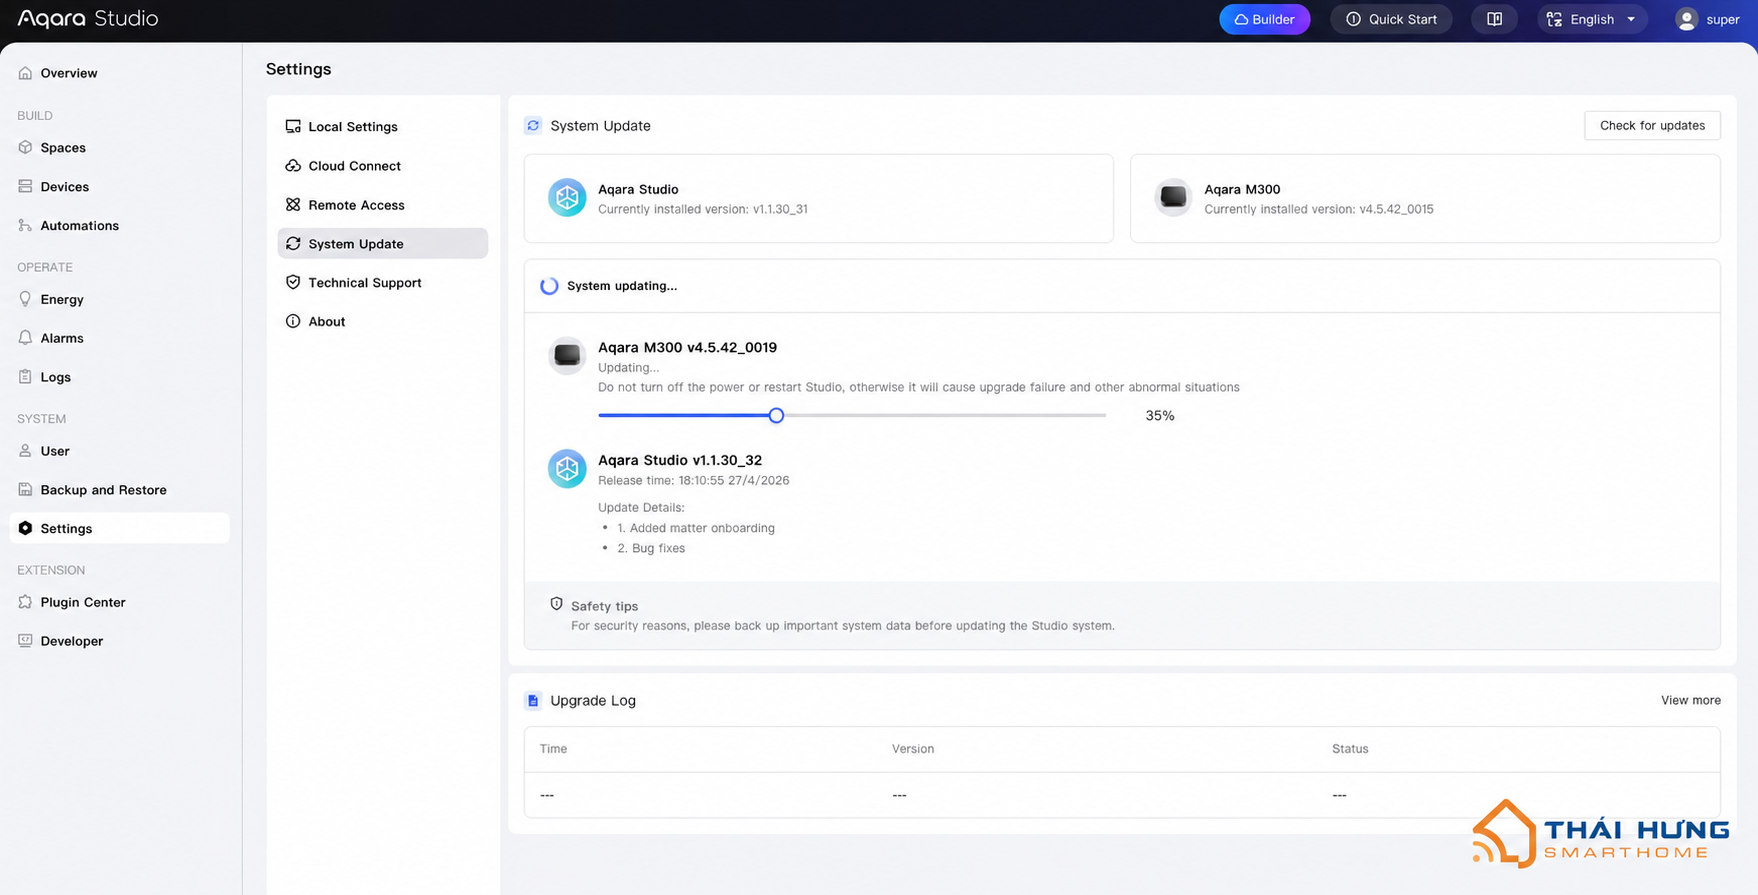This screenshot has height=895, width=1758.
Task: Click the Check for updates button
Action: pos(1652,126)
